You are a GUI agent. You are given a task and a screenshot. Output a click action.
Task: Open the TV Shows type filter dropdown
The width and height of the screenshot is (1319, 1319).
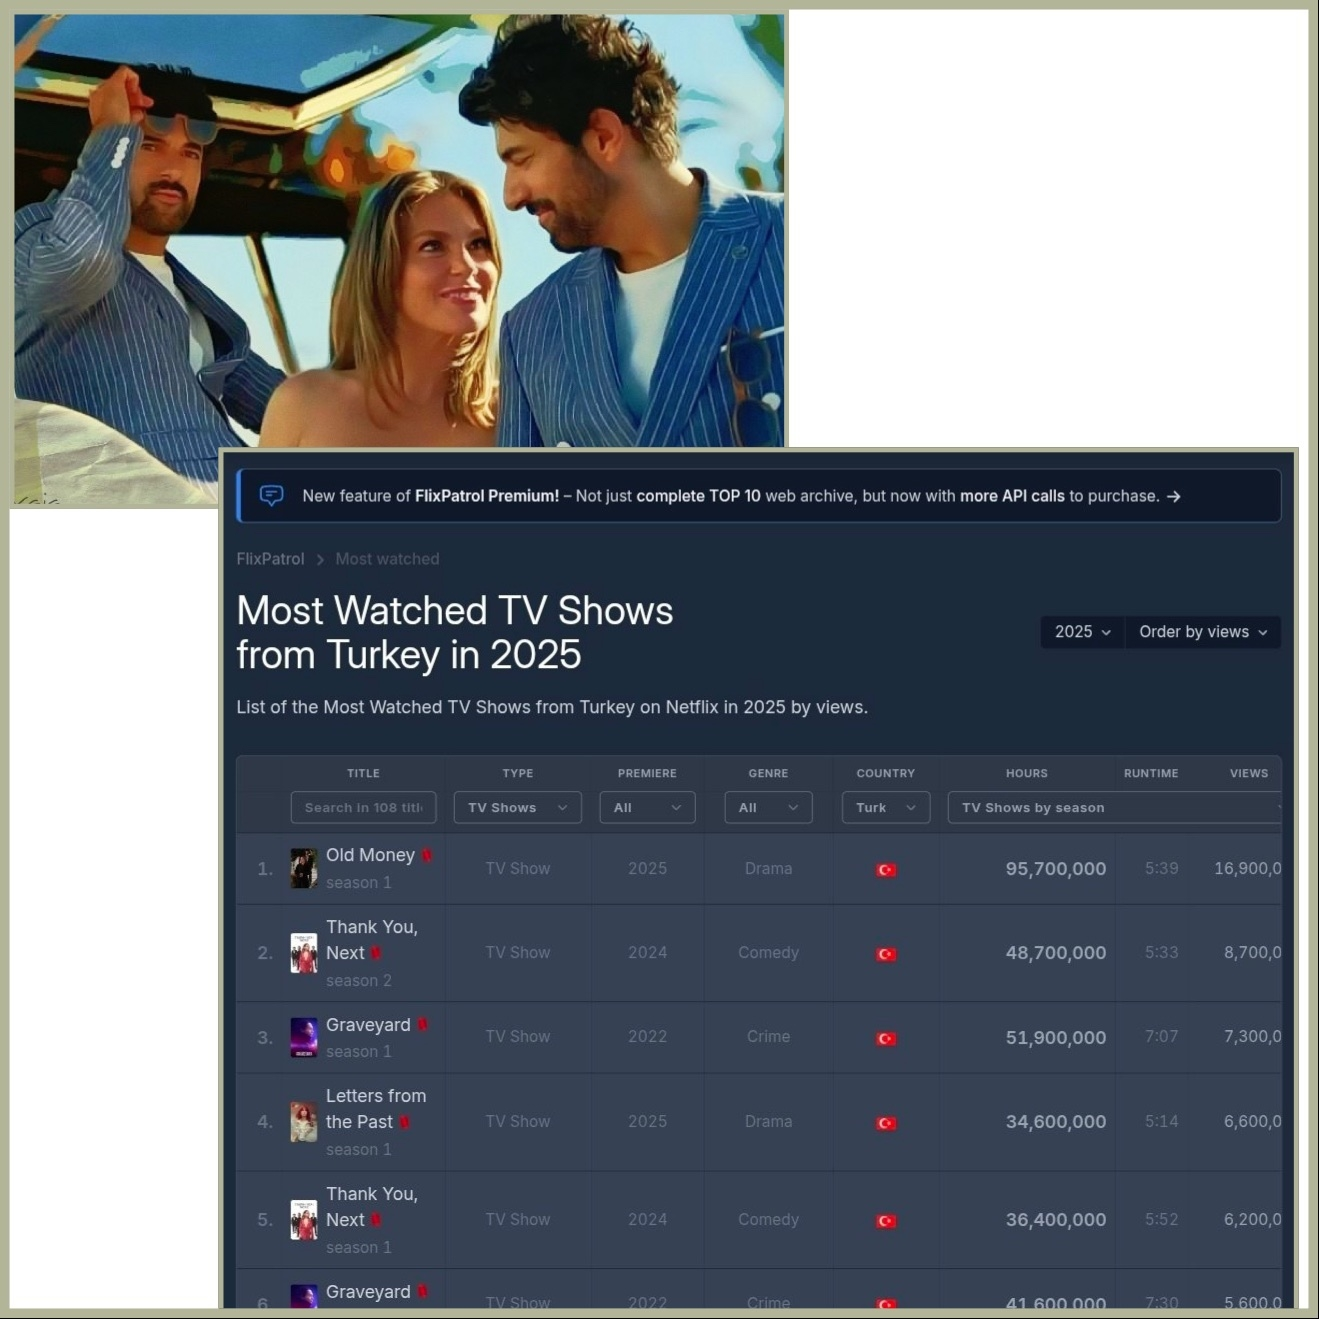point(517,808)
